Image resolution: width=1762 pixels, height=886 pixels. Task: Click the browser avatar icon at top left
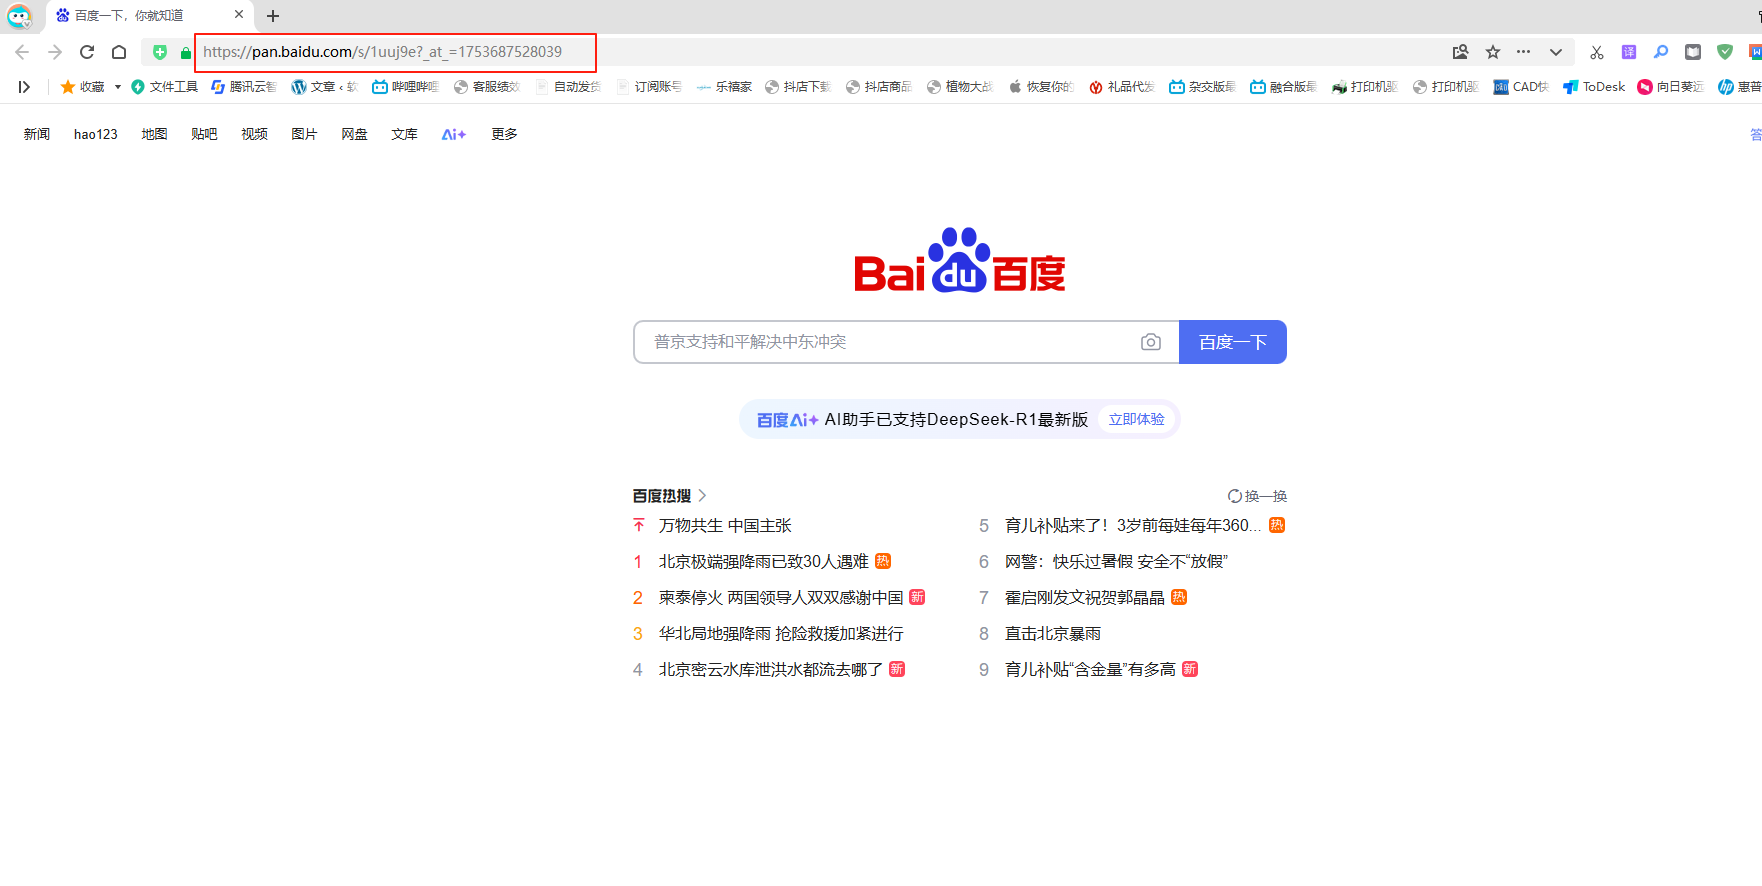19,16
